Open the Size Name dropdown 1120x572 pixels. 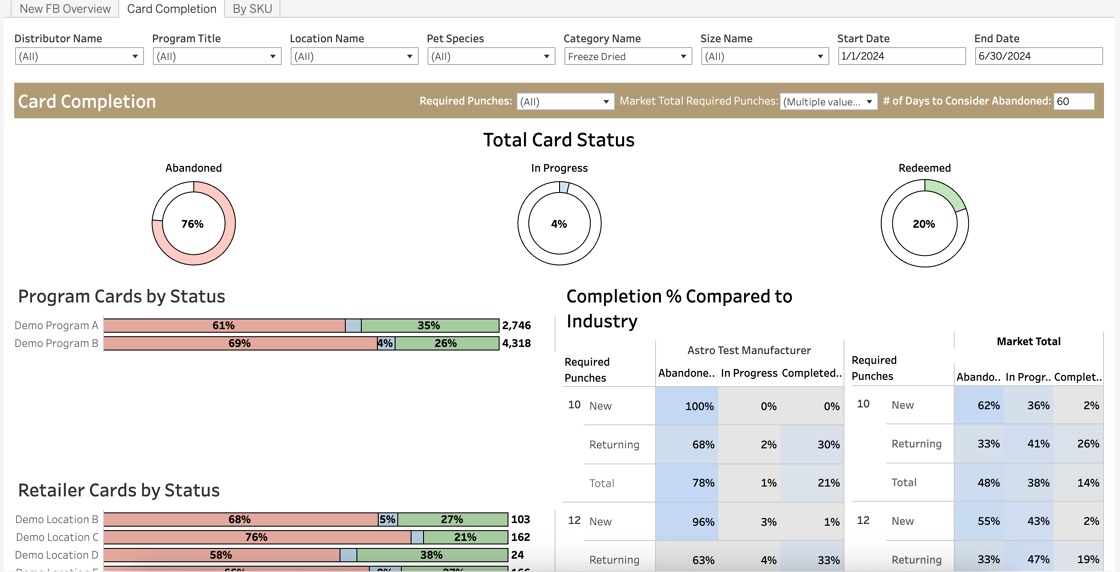point(764,57)
